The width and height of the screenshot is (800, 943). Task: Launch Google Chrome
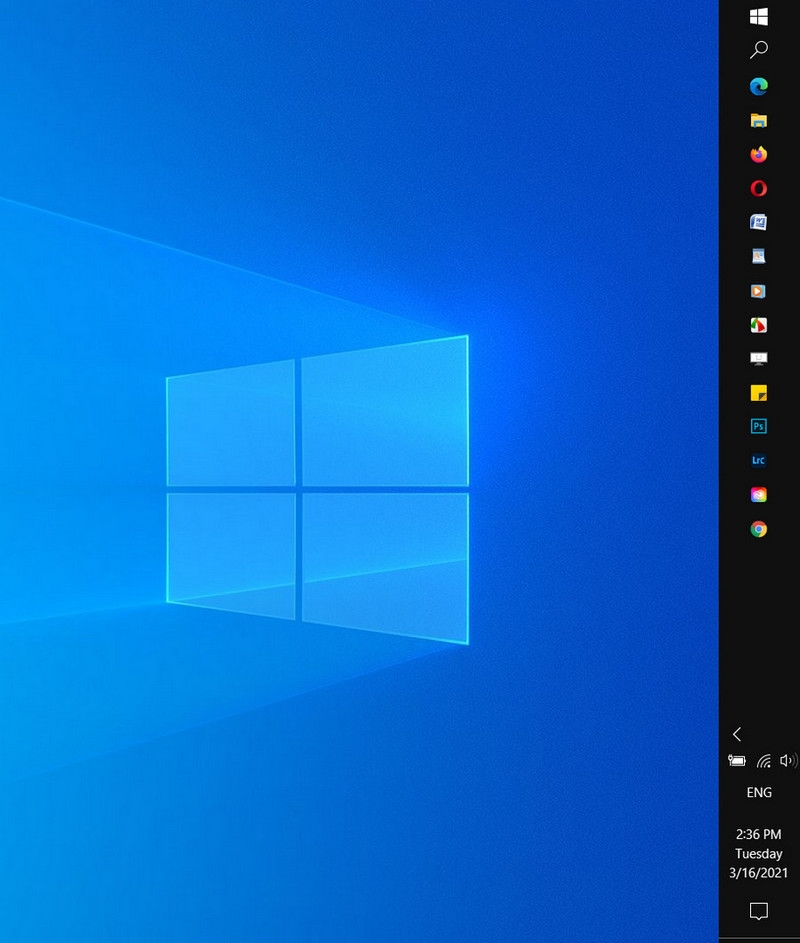point(758,528)
